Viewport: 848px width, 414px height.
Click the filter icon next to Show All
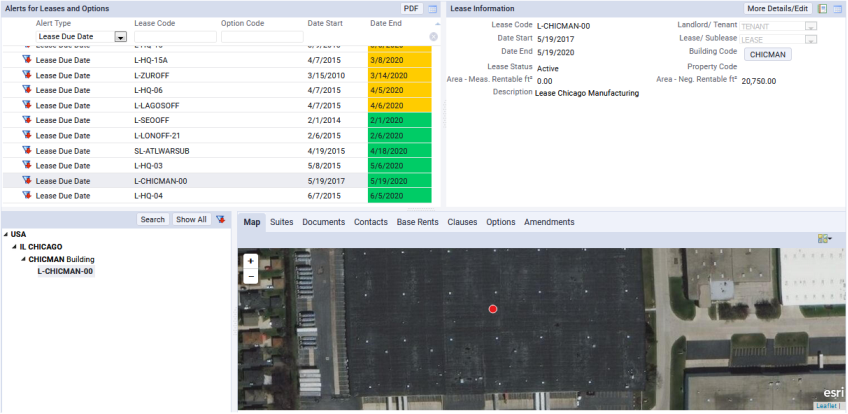coord(220,219)
